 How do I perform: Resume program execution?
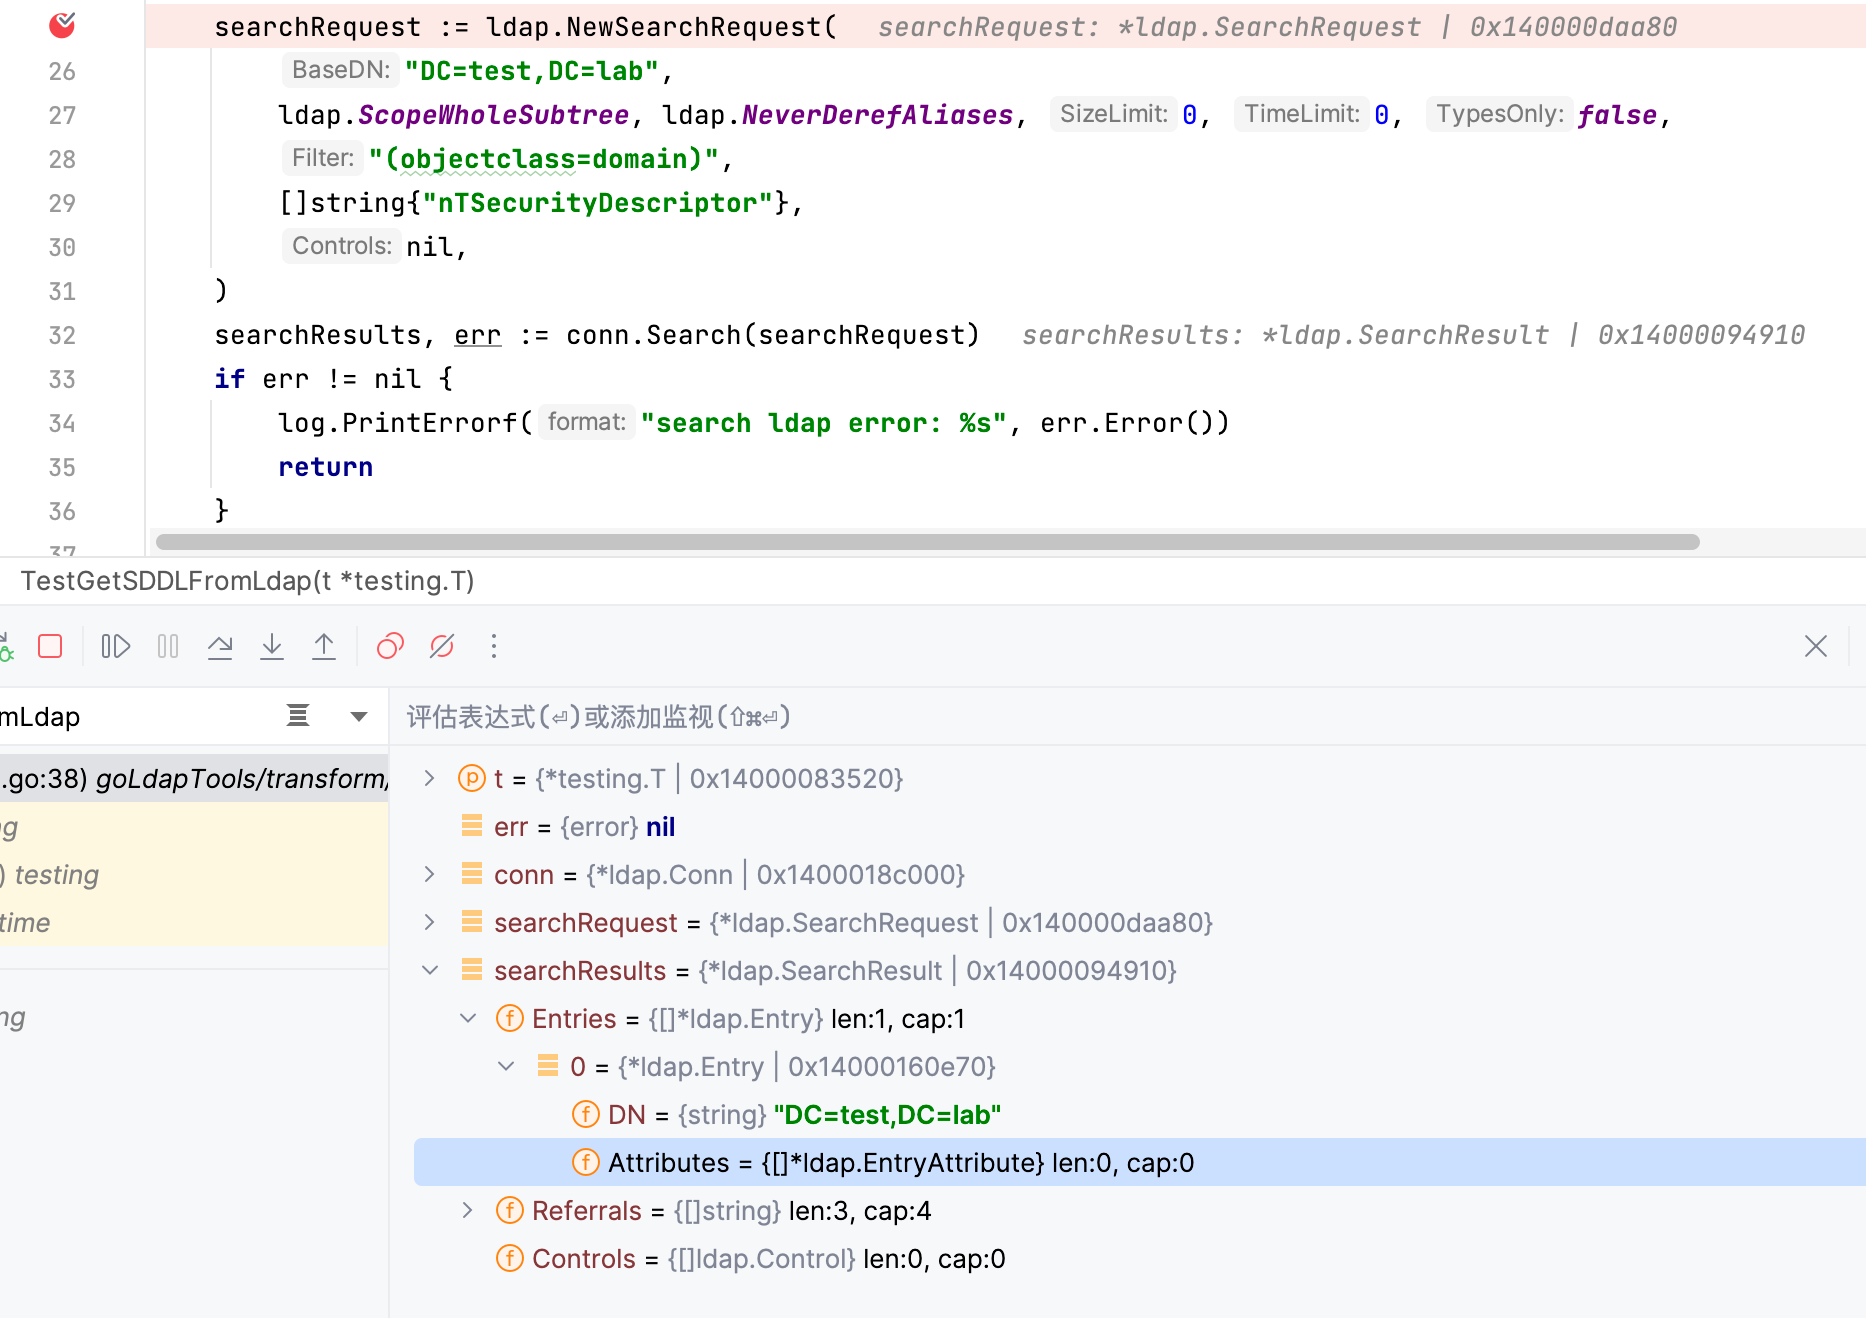(x=116, y=646)
